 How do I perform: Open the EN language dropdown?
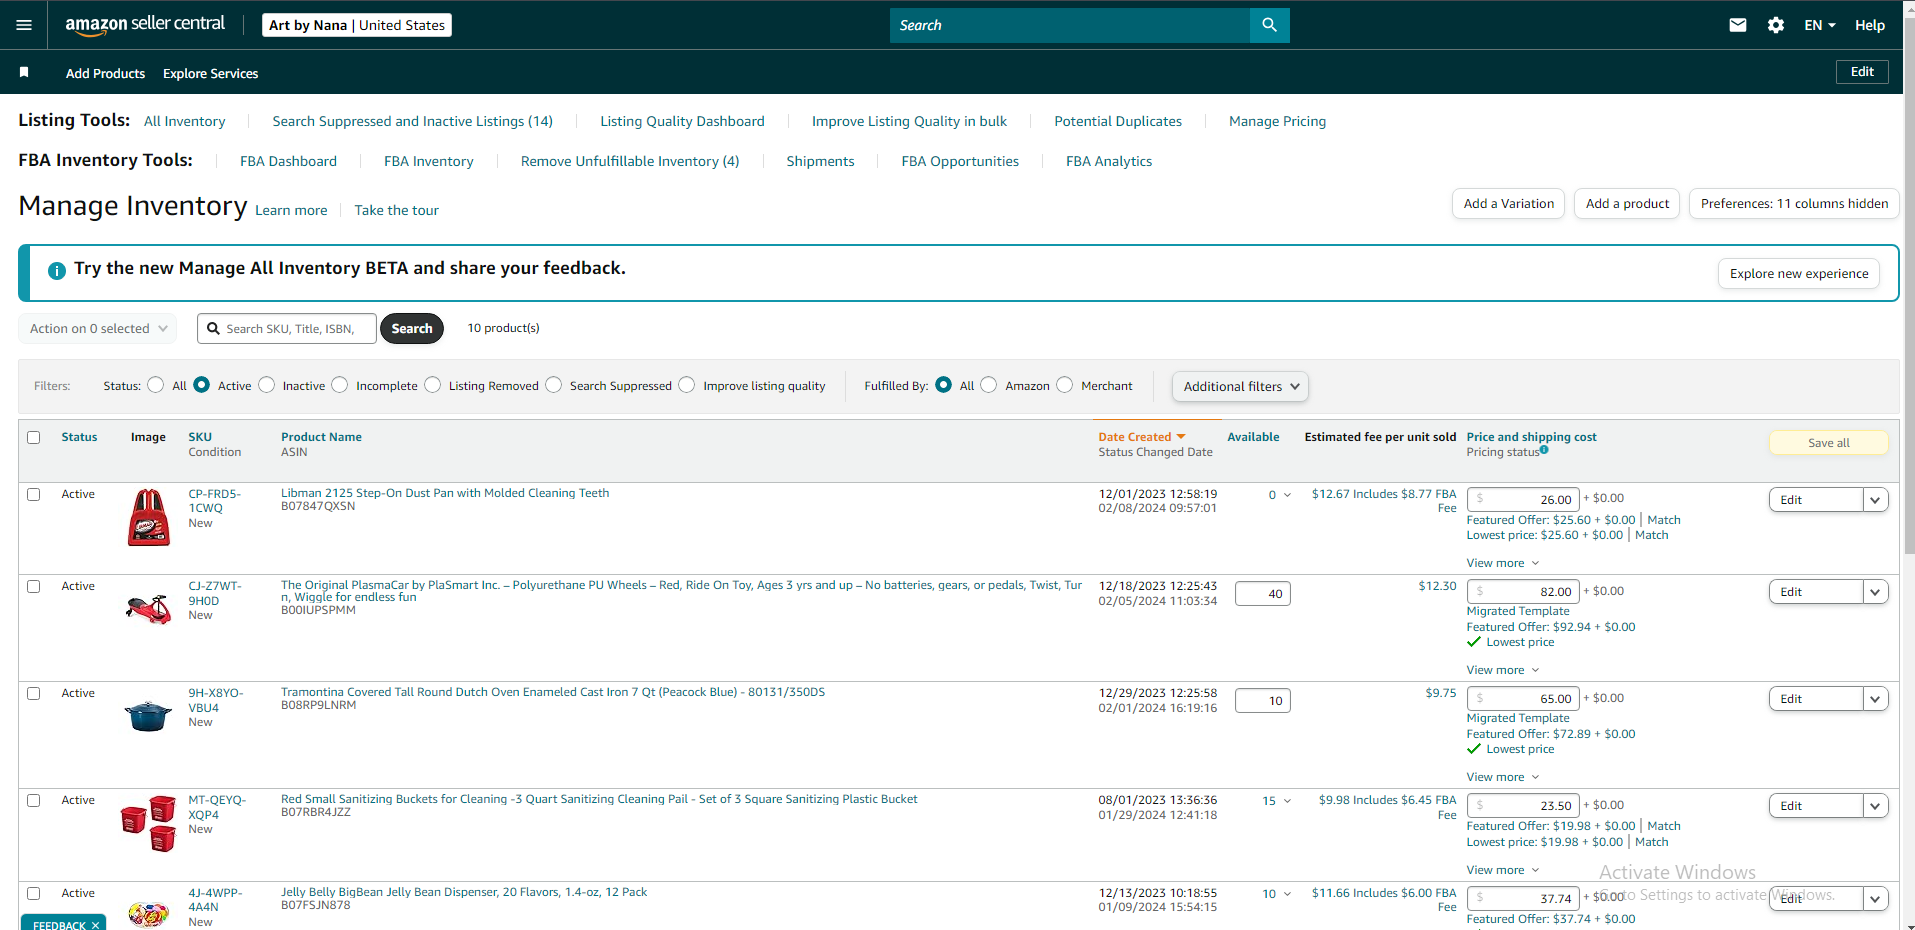pyautogui.click(x=1820, y=25)
